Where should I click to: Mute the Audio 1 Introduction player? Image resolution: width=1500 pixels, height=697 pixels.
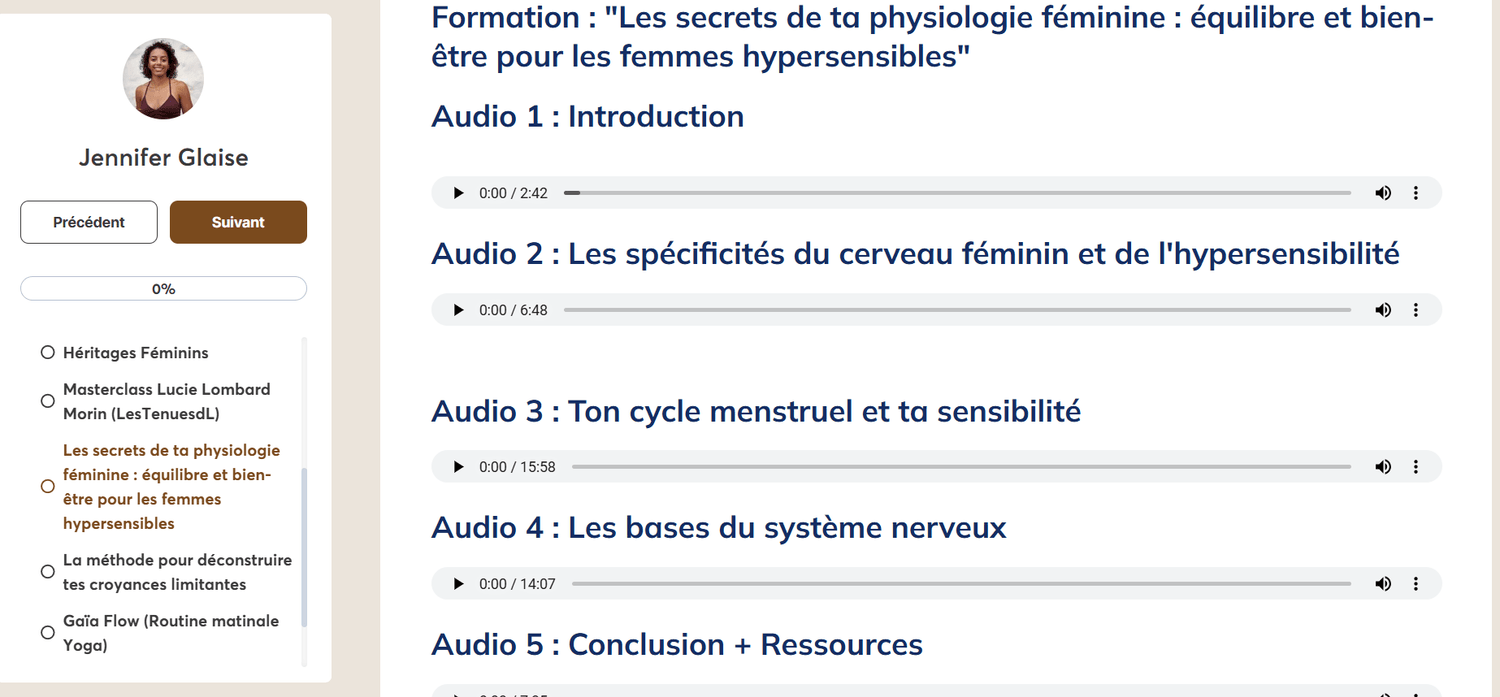click(1383, 193)
